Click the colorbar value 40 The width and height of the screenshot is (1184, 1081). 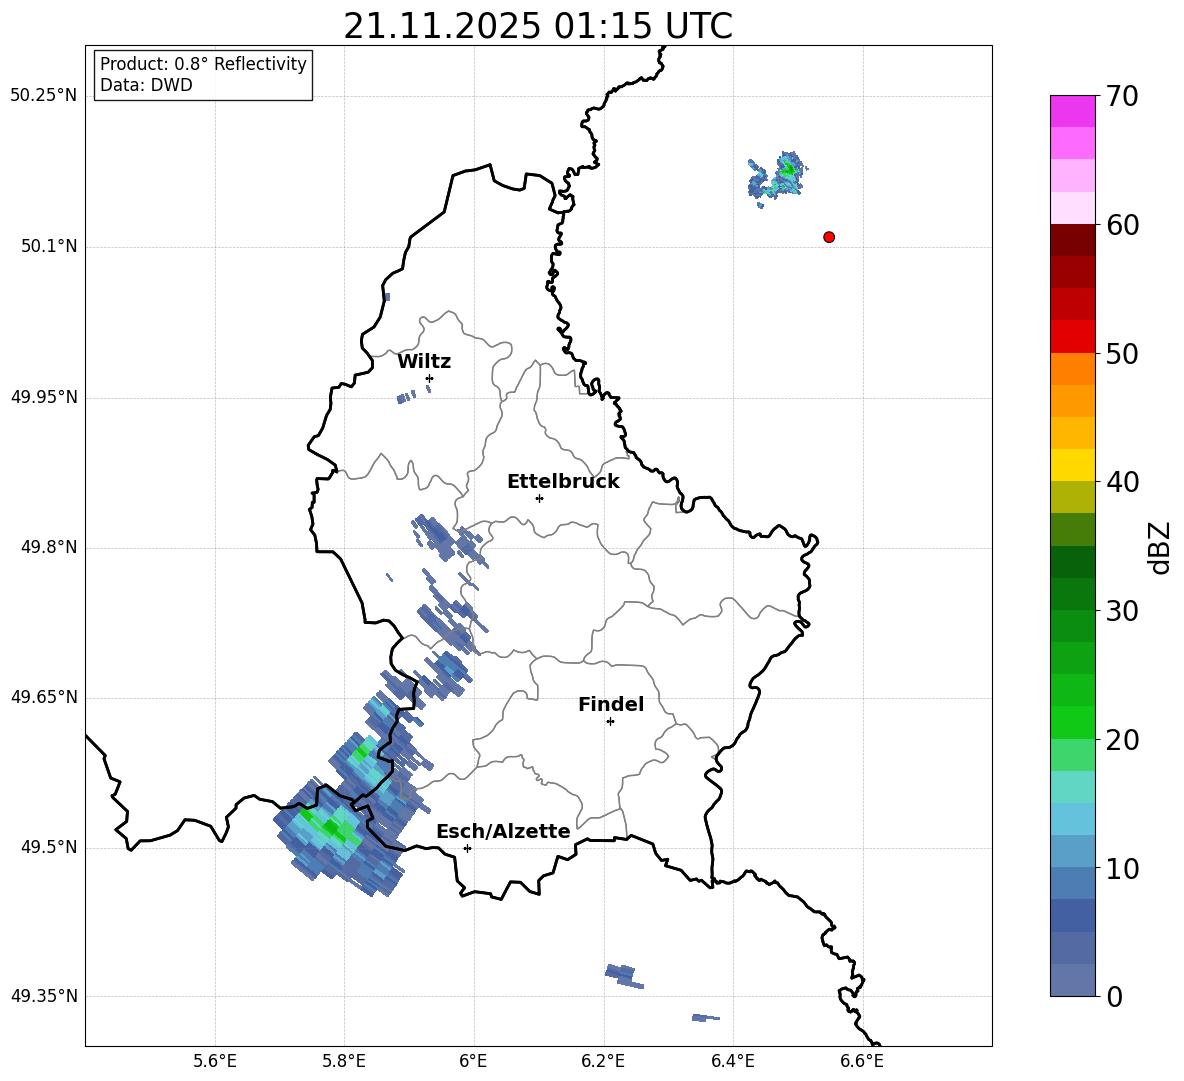[1123, 482]
